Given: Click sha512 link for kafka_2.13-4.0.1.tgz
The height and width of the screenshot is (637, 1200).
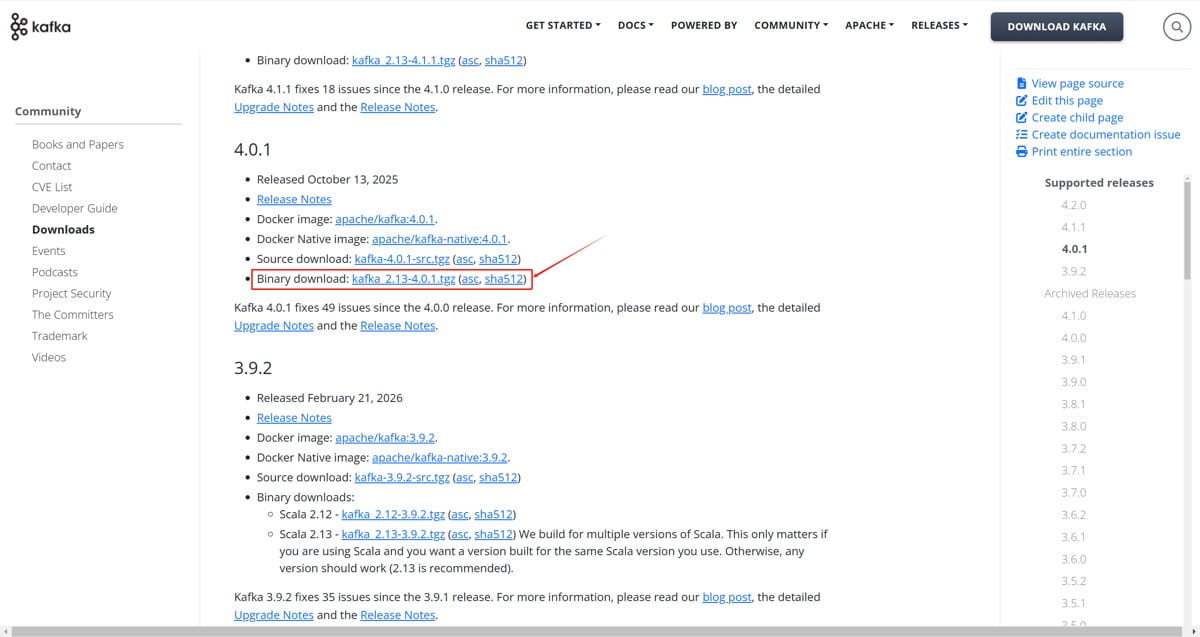Looking at the screenshot, I should point(504,279).
